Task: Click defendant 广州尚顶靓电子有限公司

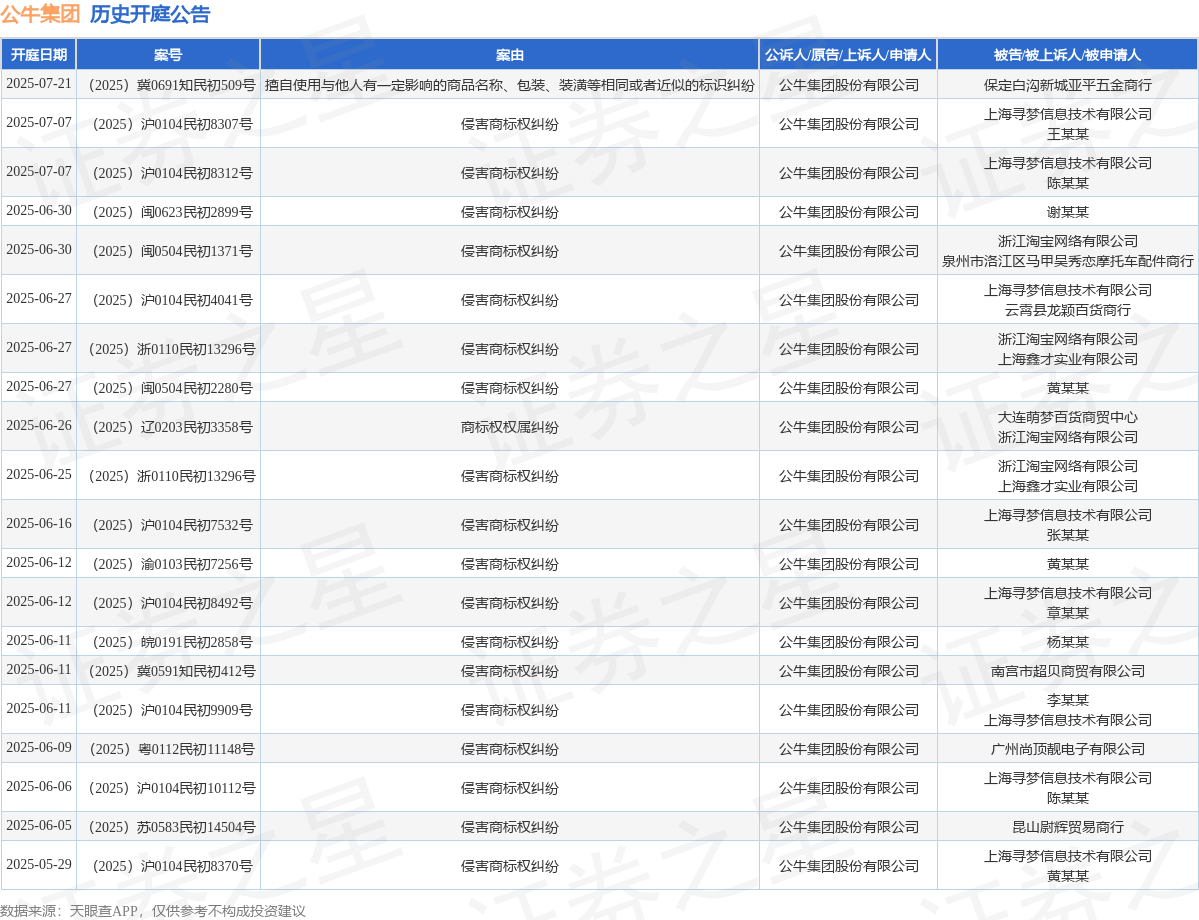Action: [x=1067, y=749]
